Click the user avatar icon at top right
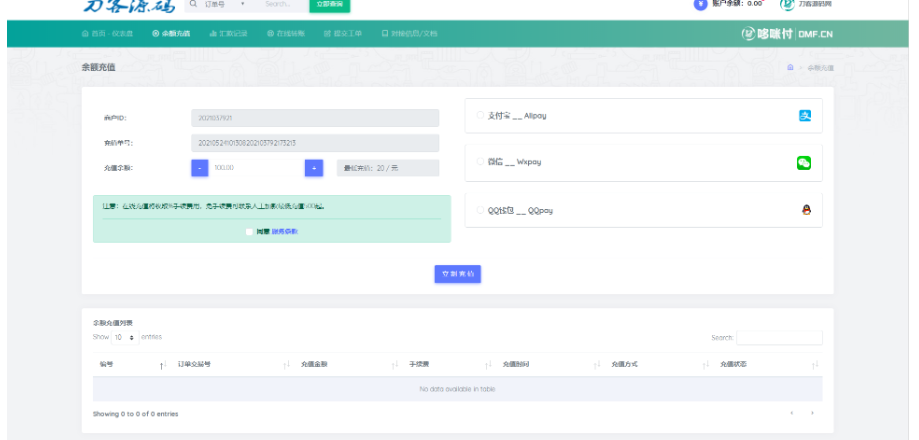This screenshot has height=440, width=919. [x=787, y=5]
